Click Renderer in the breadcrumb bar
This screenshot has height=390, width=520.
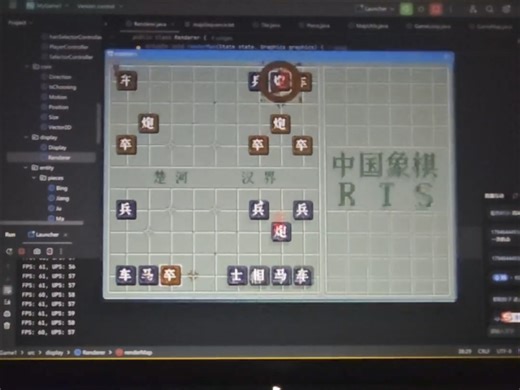click(90, 352)
